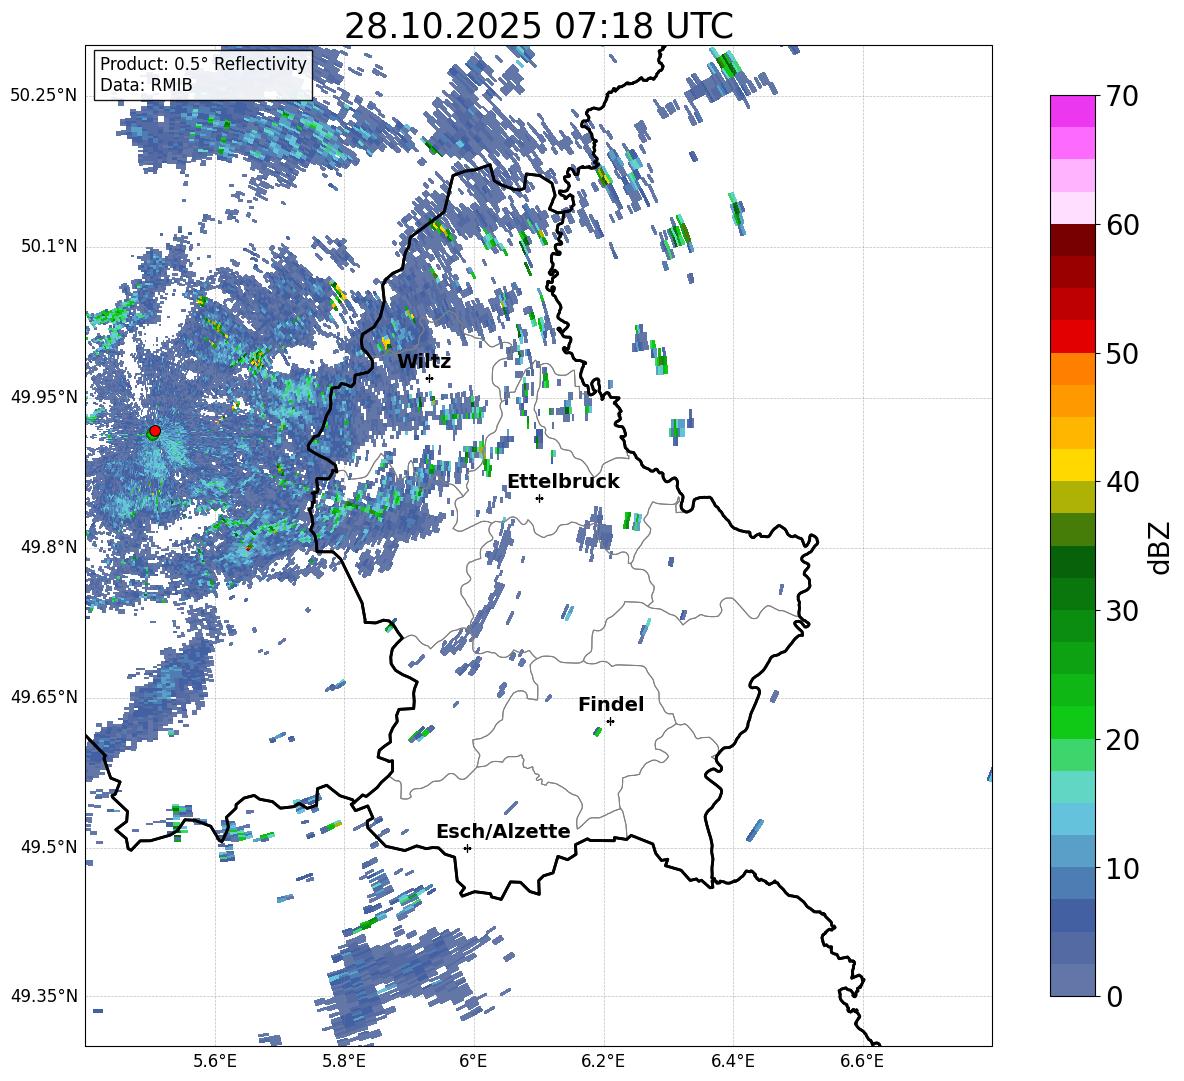The image size is (1184, 1081).
Task: Click the 70 value on the colorbar
Action: pyautogui.click(x=1122, y=97)
